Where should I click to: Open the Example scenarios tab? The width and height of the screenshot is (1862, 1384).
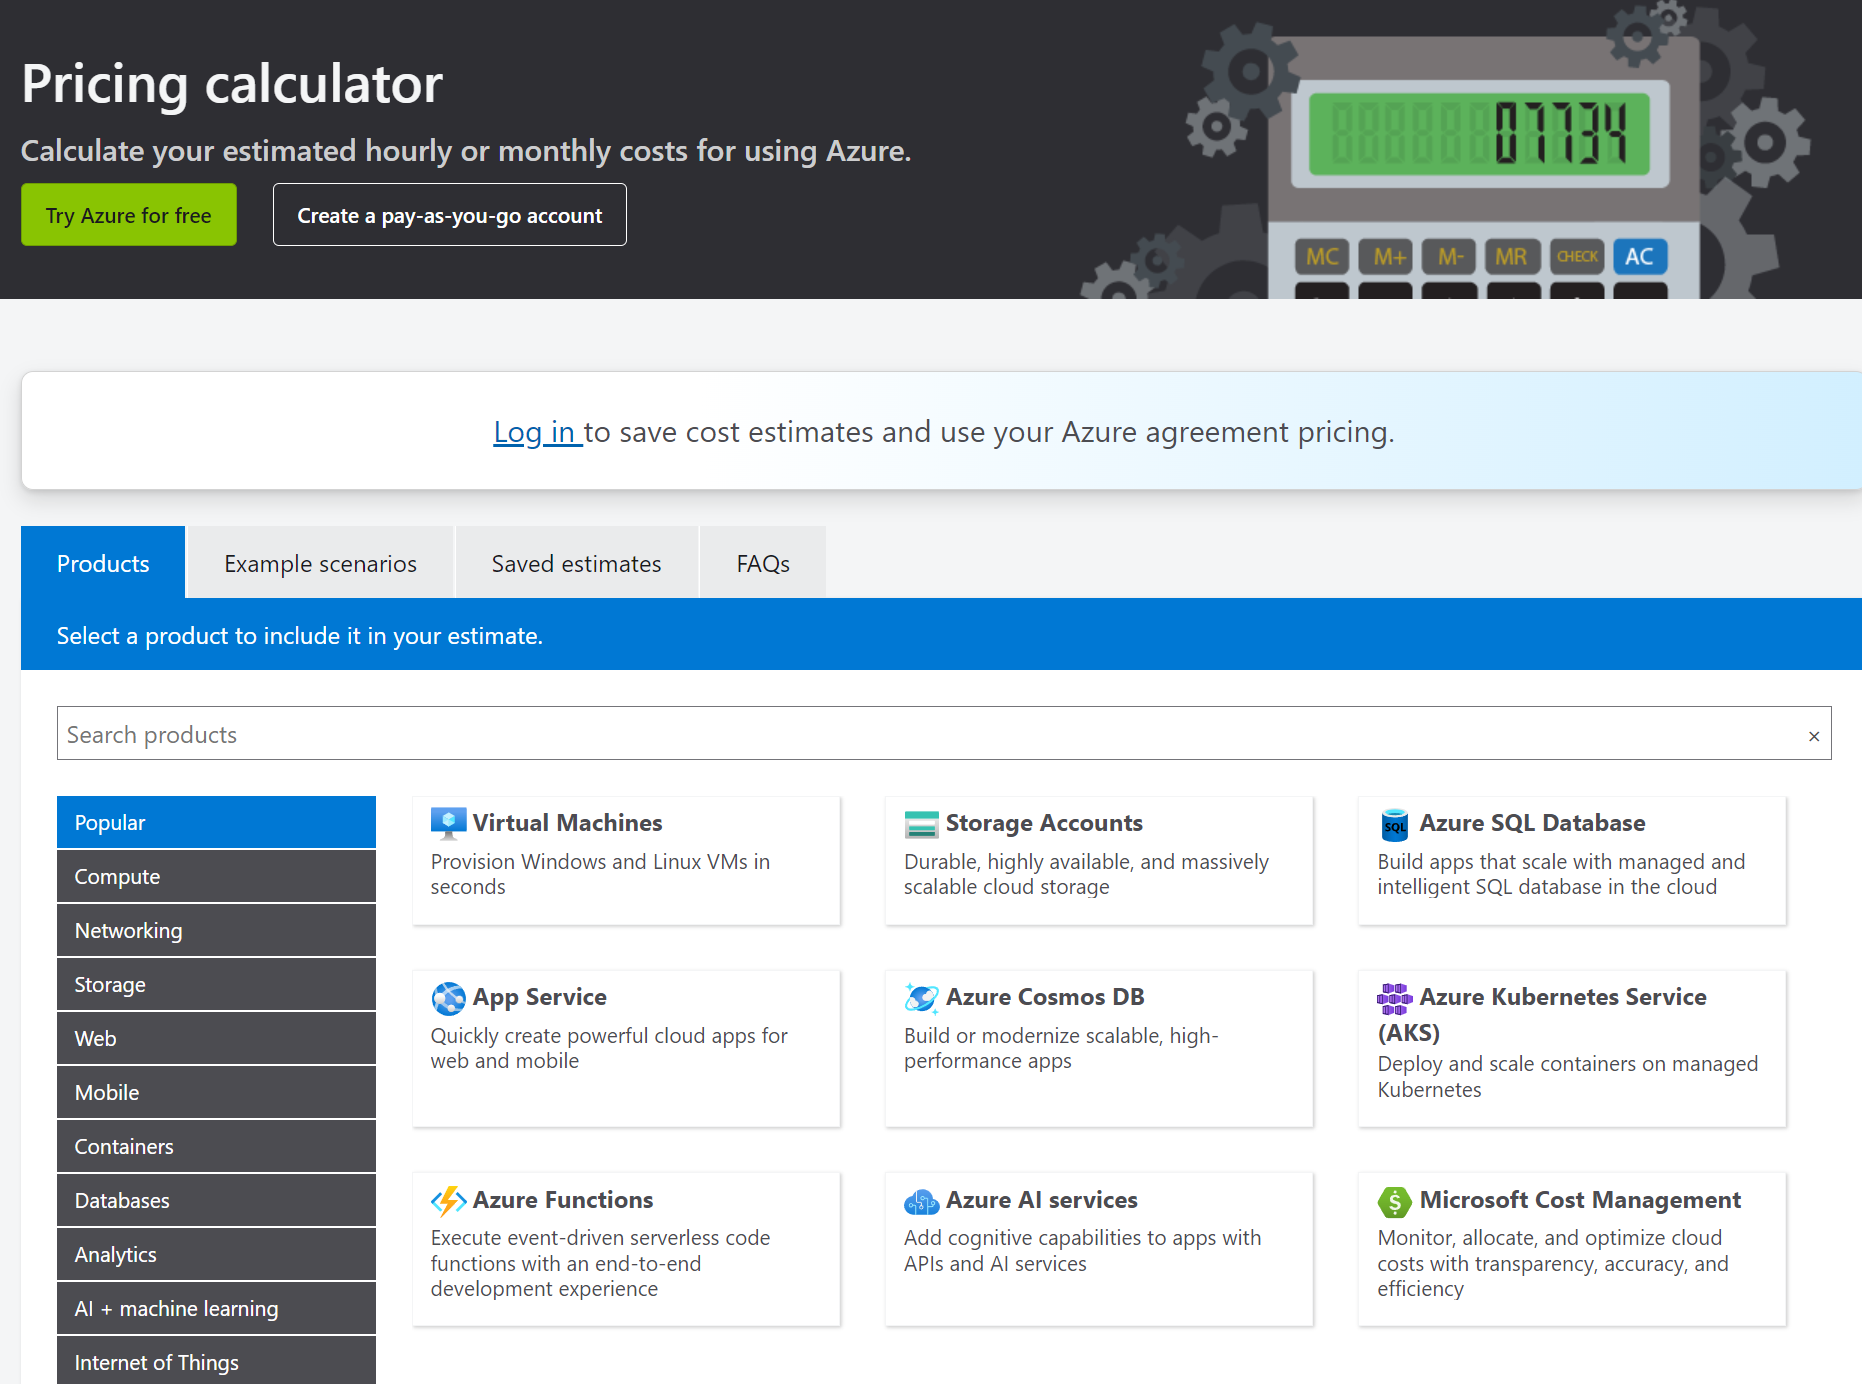point(320,563)
